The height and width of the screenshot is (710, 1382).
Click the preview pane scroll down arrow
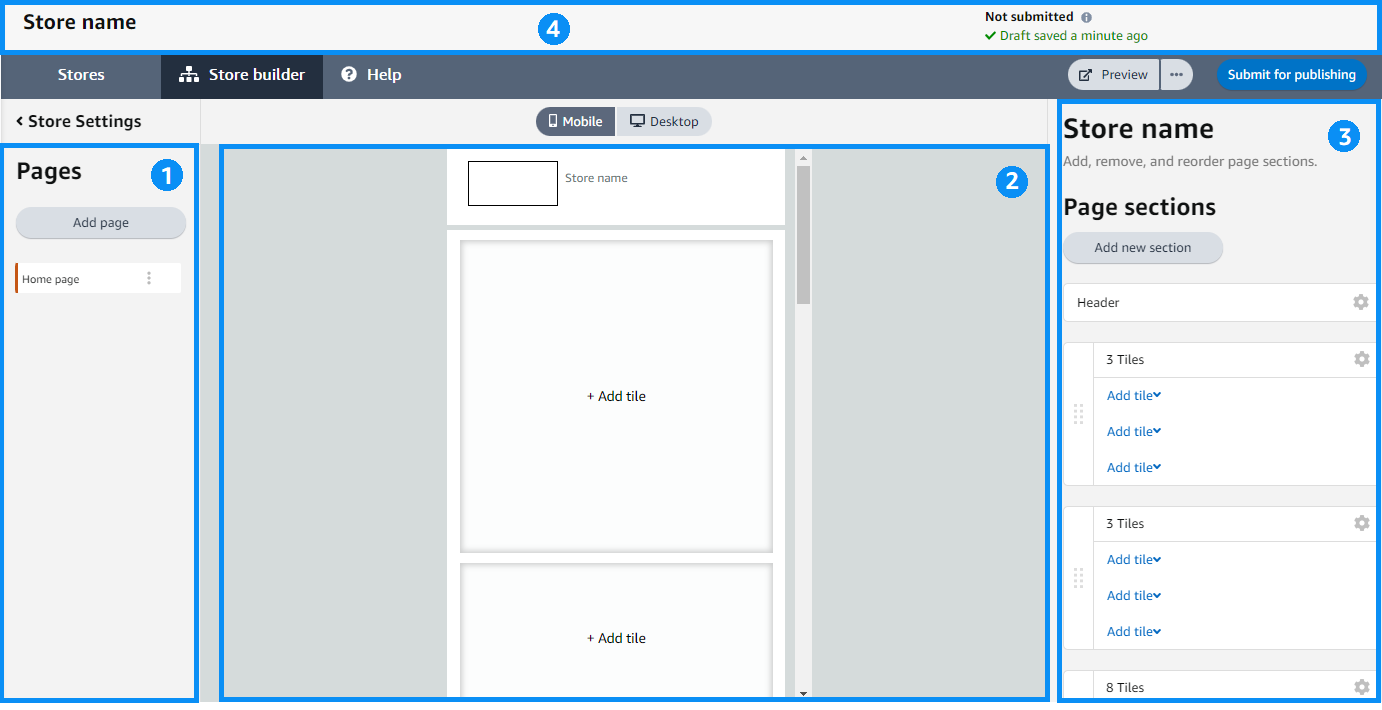click(x=803, y=692)
